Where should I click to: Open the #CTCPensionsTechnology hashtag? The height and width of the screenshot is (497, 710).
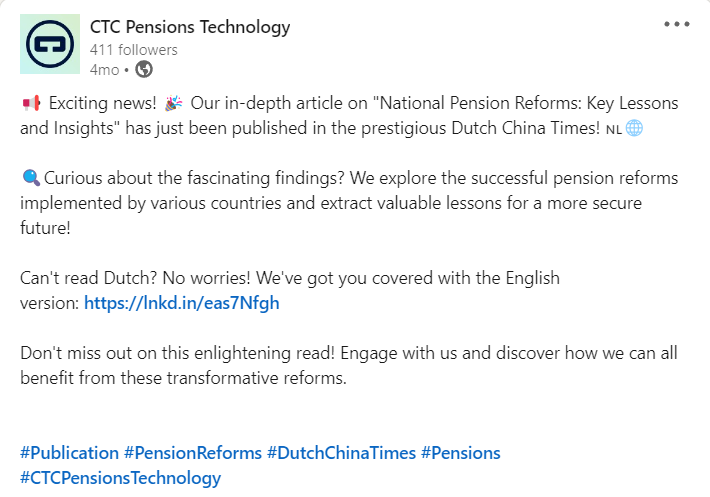pyautogui.click(x=120, y=478)
